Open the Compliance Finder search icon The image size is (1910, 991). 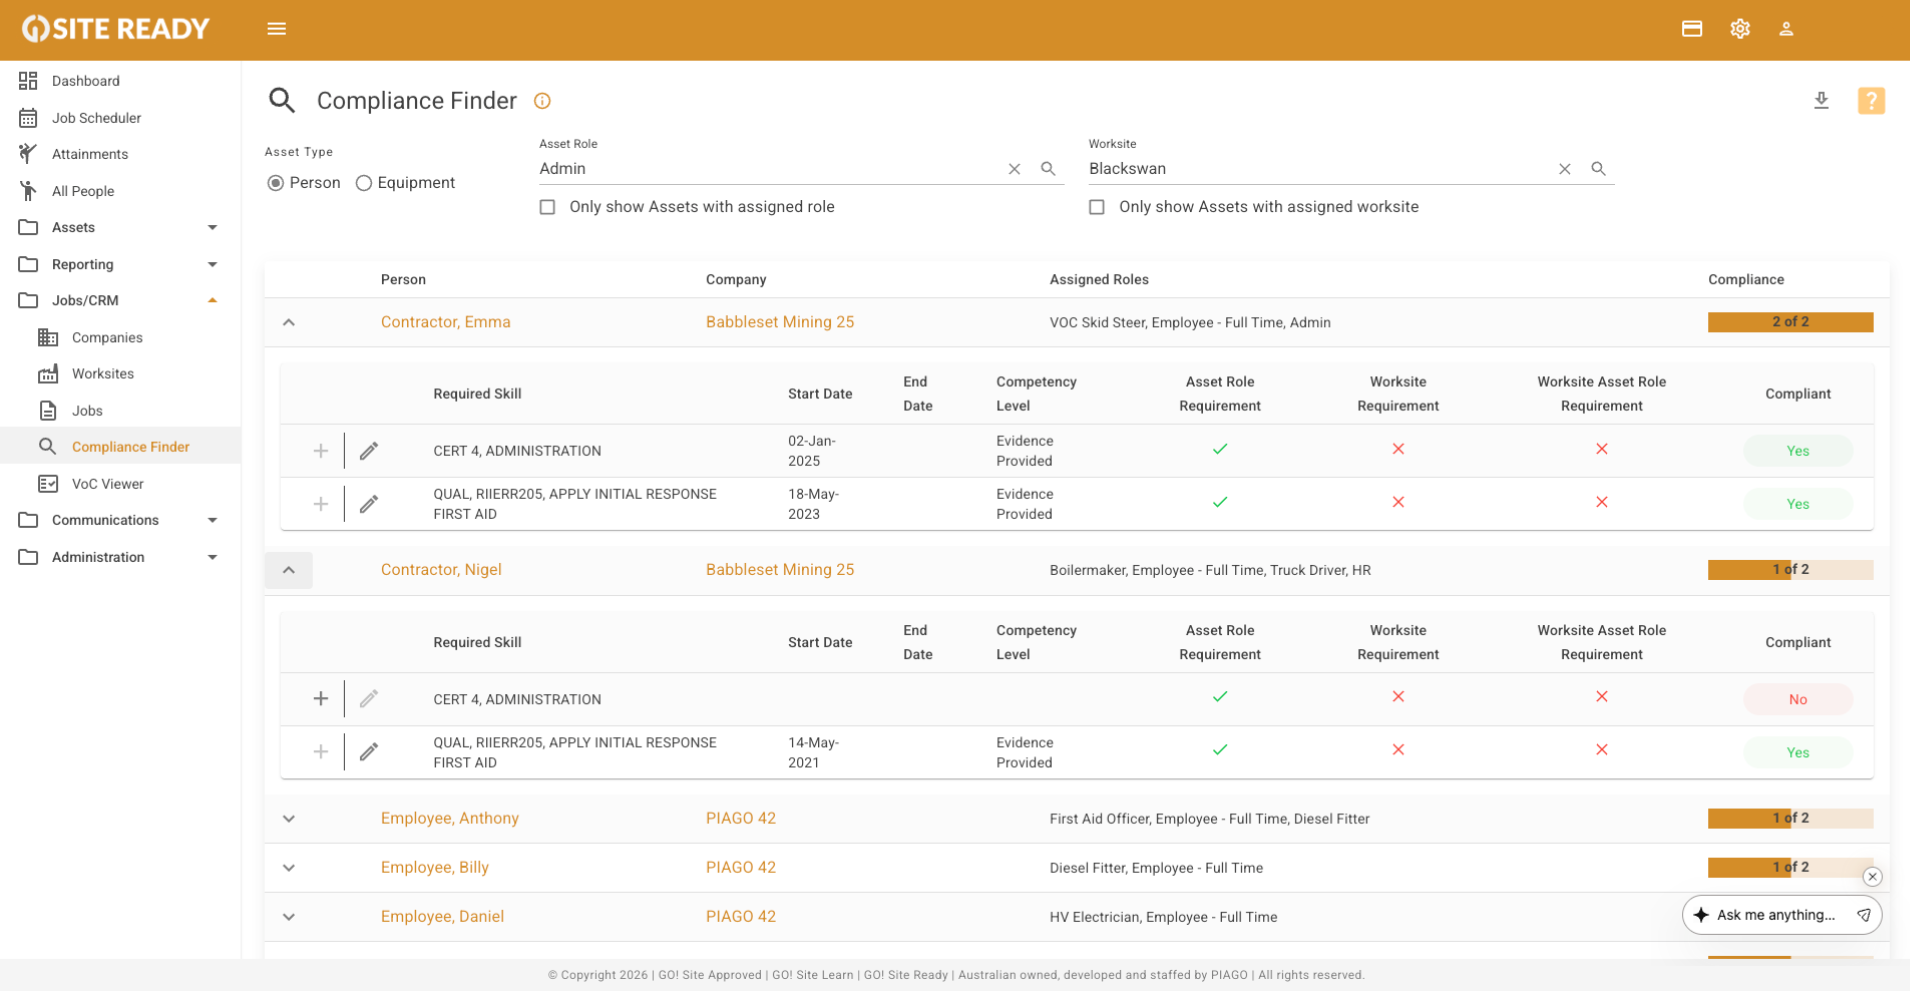[x=282, y=100]
